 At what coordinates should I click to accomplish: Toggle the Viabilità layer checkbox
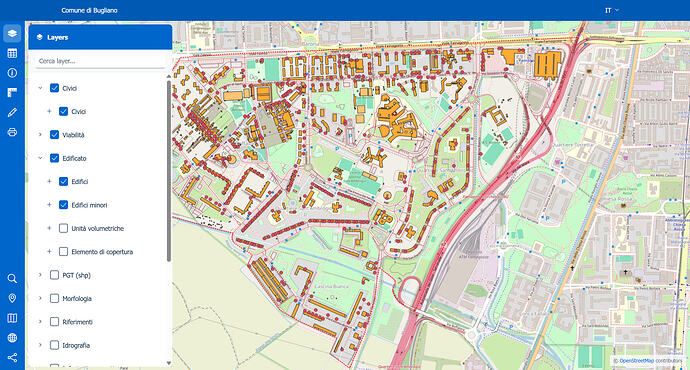55,135
